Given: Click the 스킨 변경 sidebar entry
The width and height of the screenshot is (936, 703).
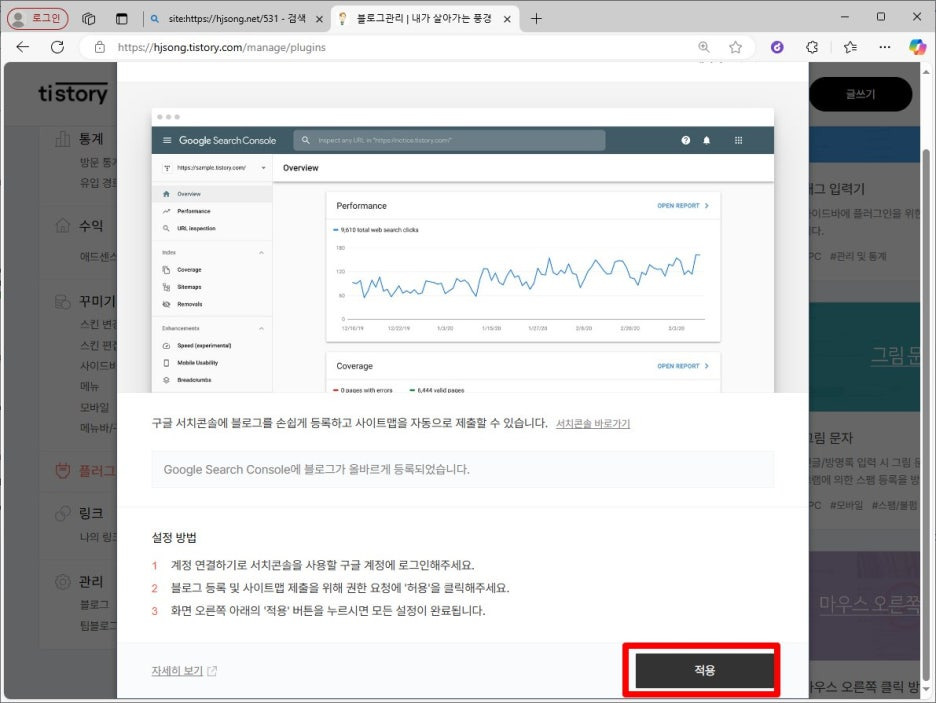Looking at the screenshot, I should pyautogui.click(x=98, y=325).
